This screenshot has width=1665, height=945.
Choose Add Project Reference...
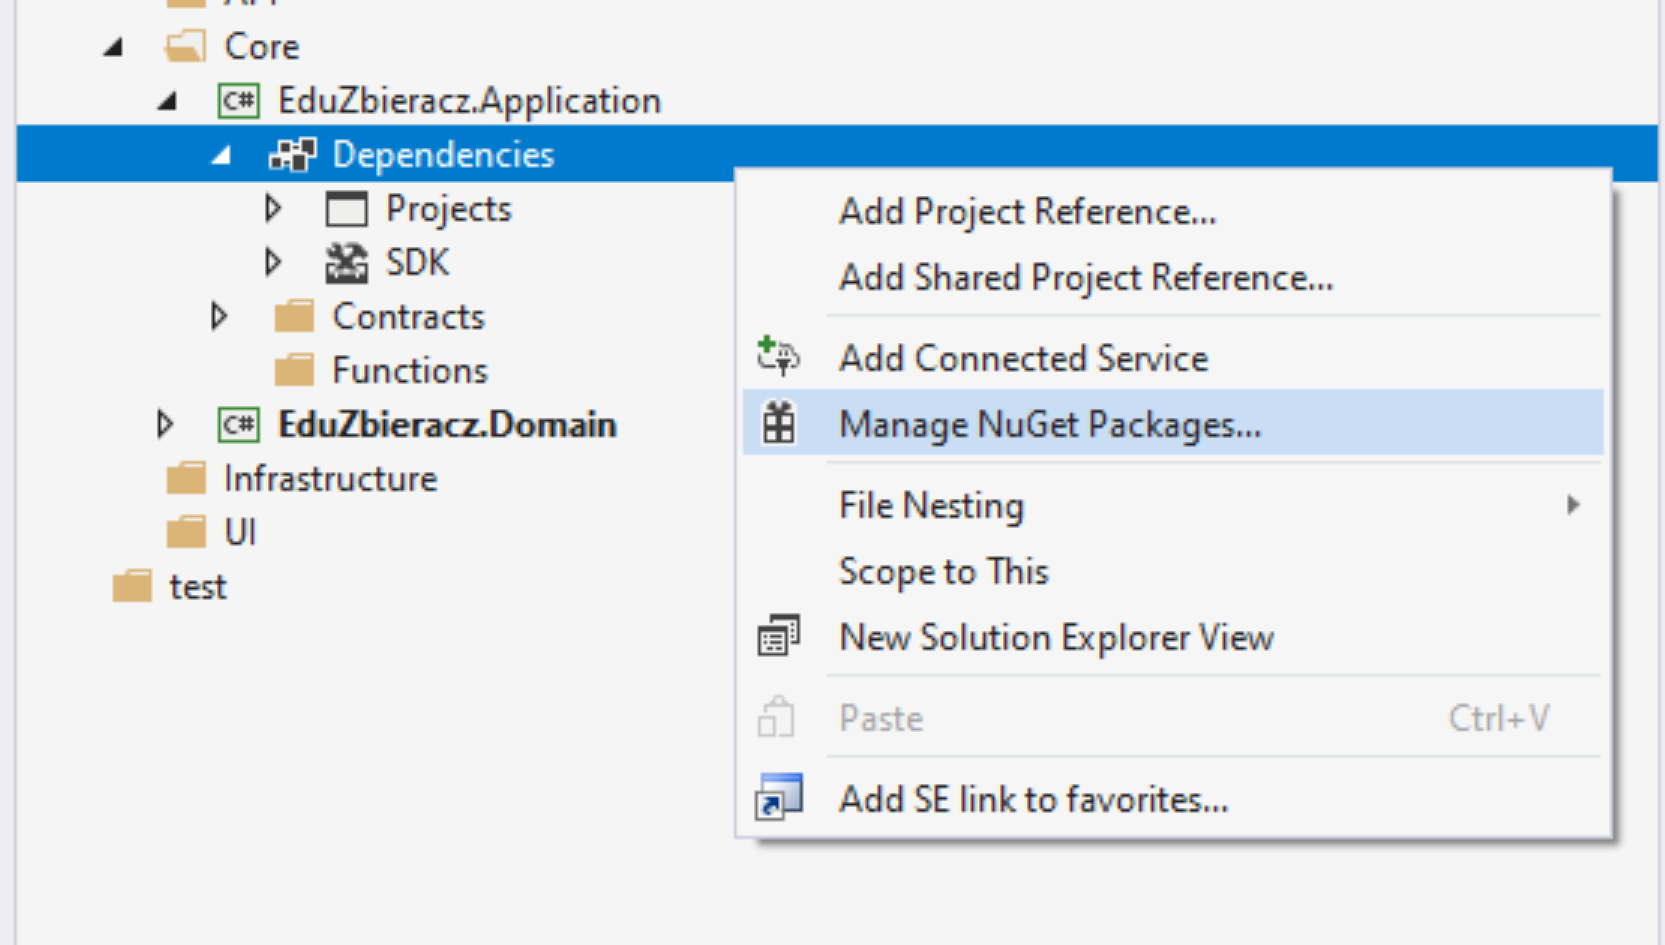[x=1173, y=212]
